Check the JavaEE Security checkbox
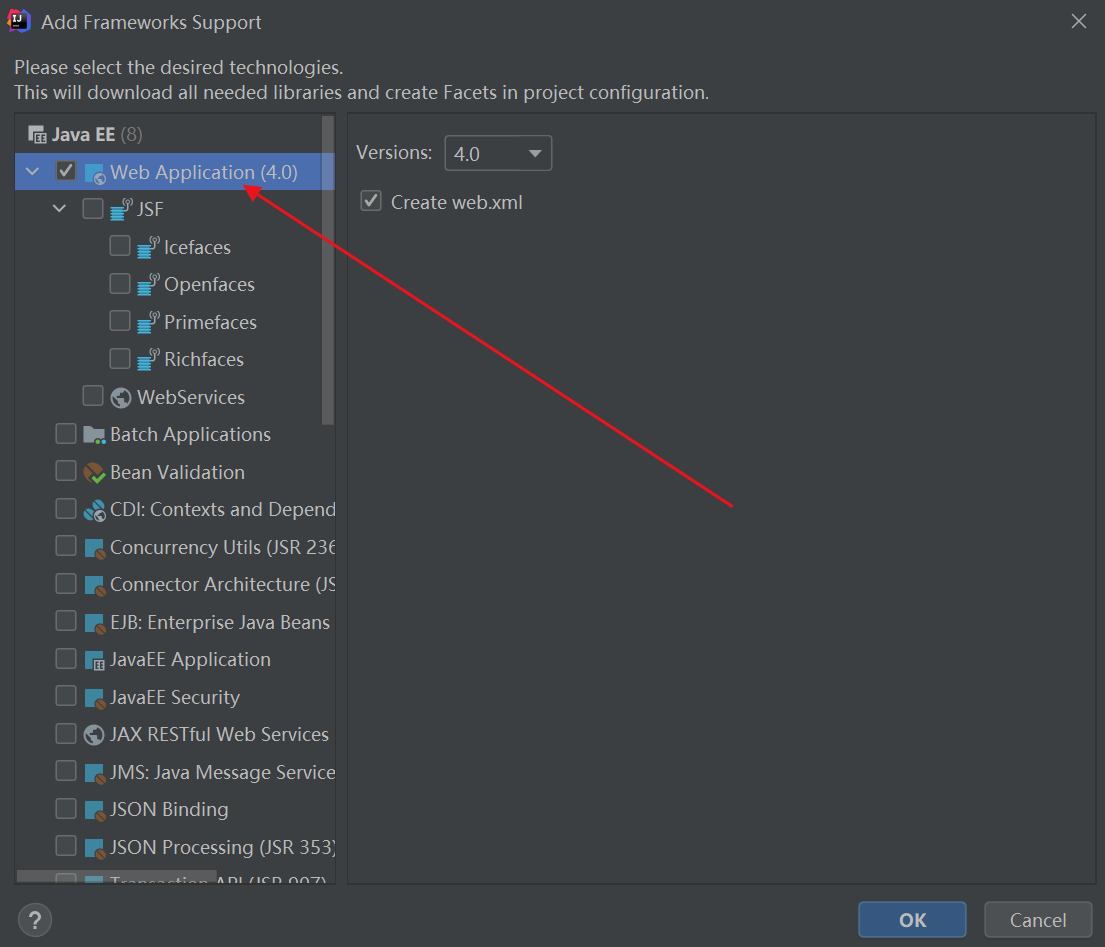This screenshot has width=1105, height=947. point(66,696)
